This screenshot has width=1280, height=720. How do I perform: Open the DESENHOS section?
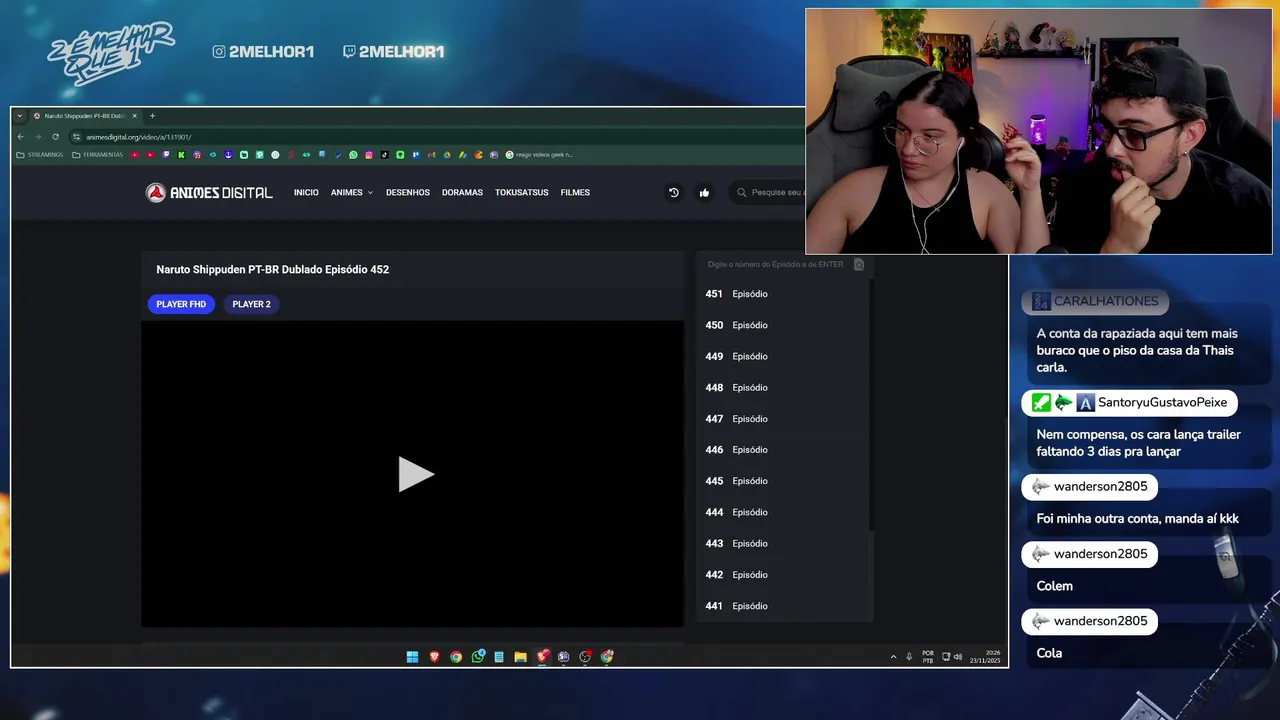pos(408,192)
